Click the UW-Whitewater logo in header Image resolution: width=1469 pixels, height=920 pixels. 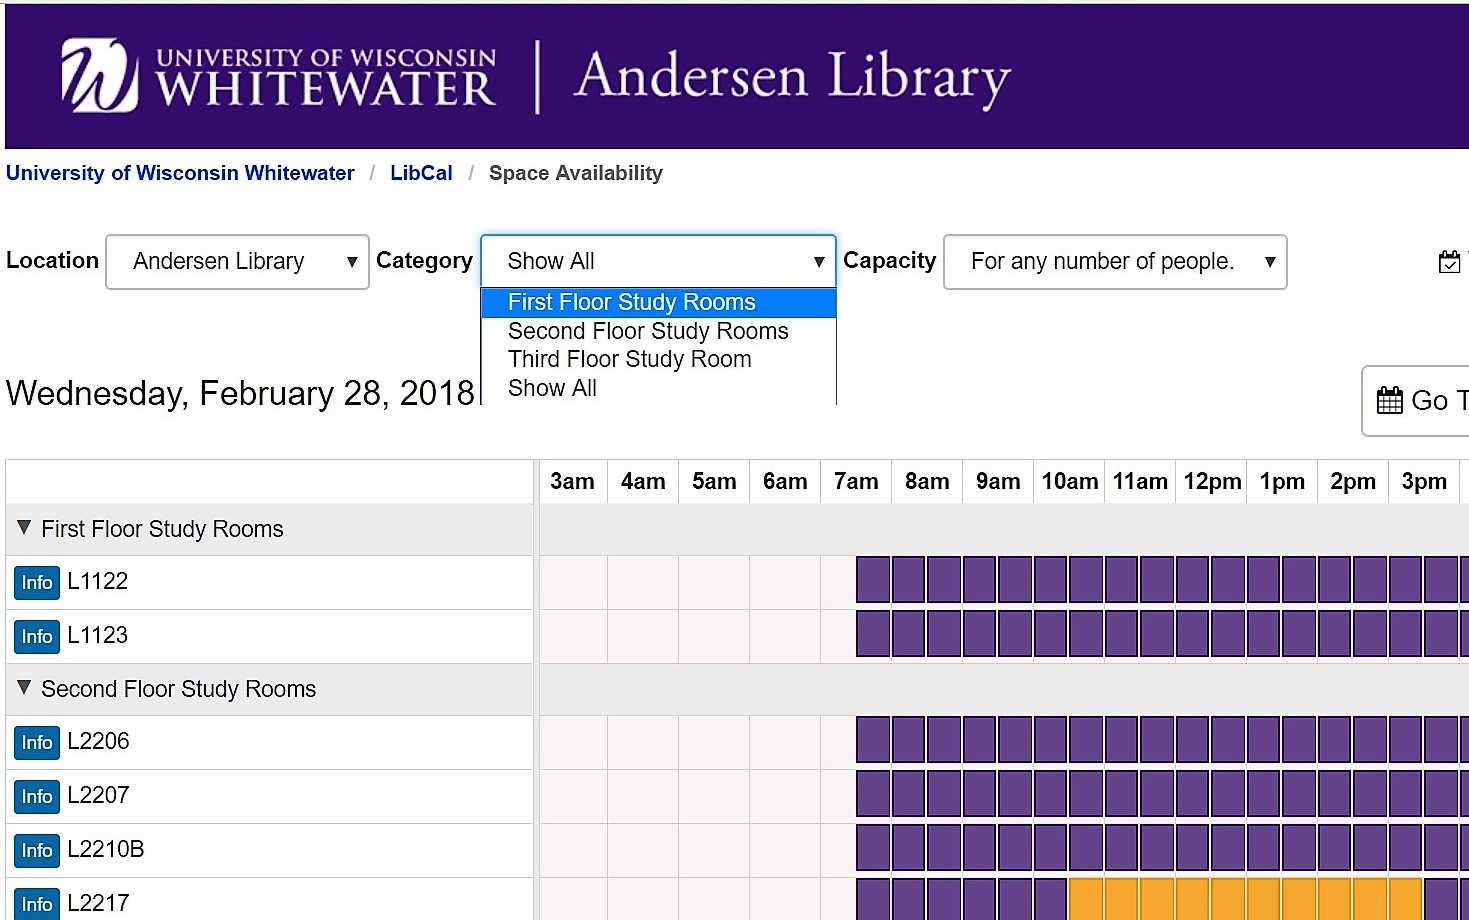coord(279,76)
